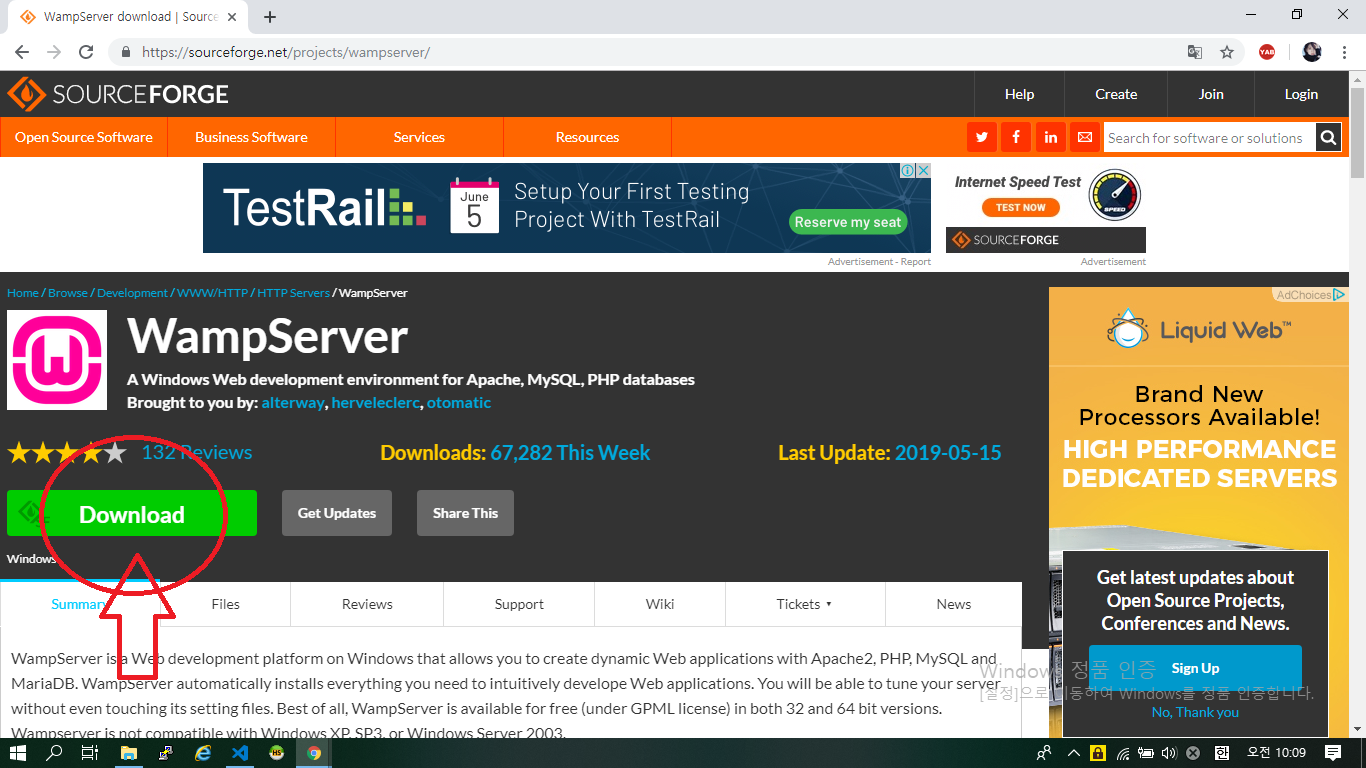Click the Join link in header
The height and width of the screenshot is (768, 1366).
coord(1211,94)
